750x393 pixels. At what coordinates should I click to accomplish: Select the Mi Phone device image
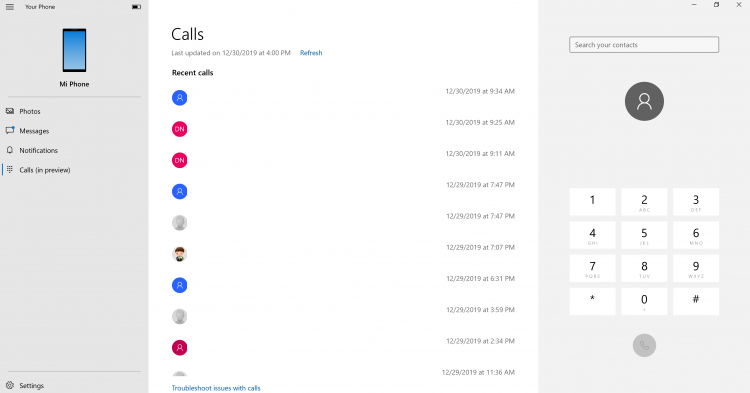pyautogui.click(x=74, y=50)
